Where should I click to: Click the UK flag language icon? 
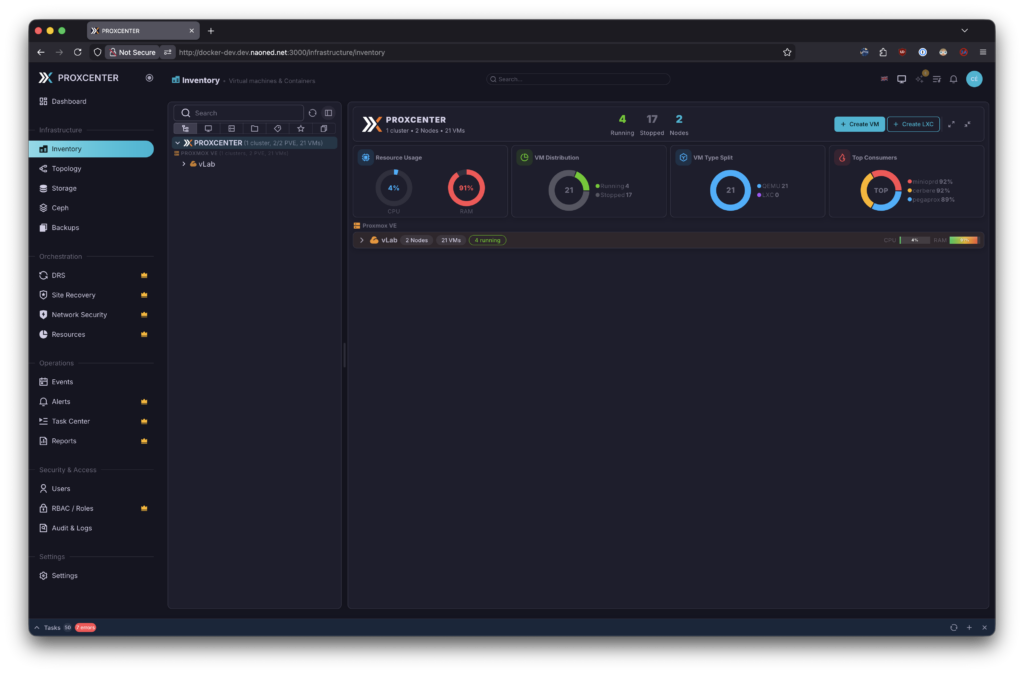[x=884, y=79]
